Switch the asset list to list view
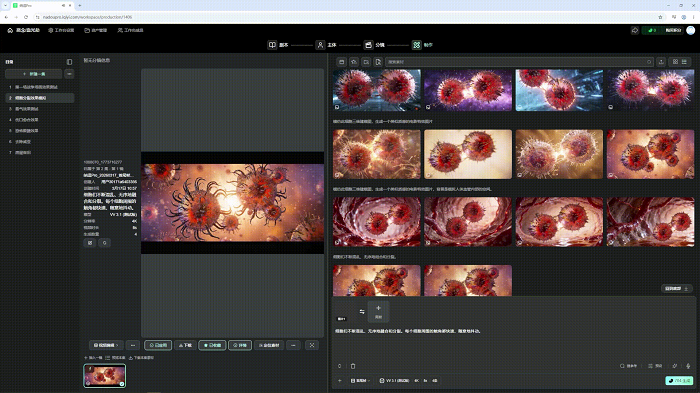The image size is (700, 393). coord(684,62)
